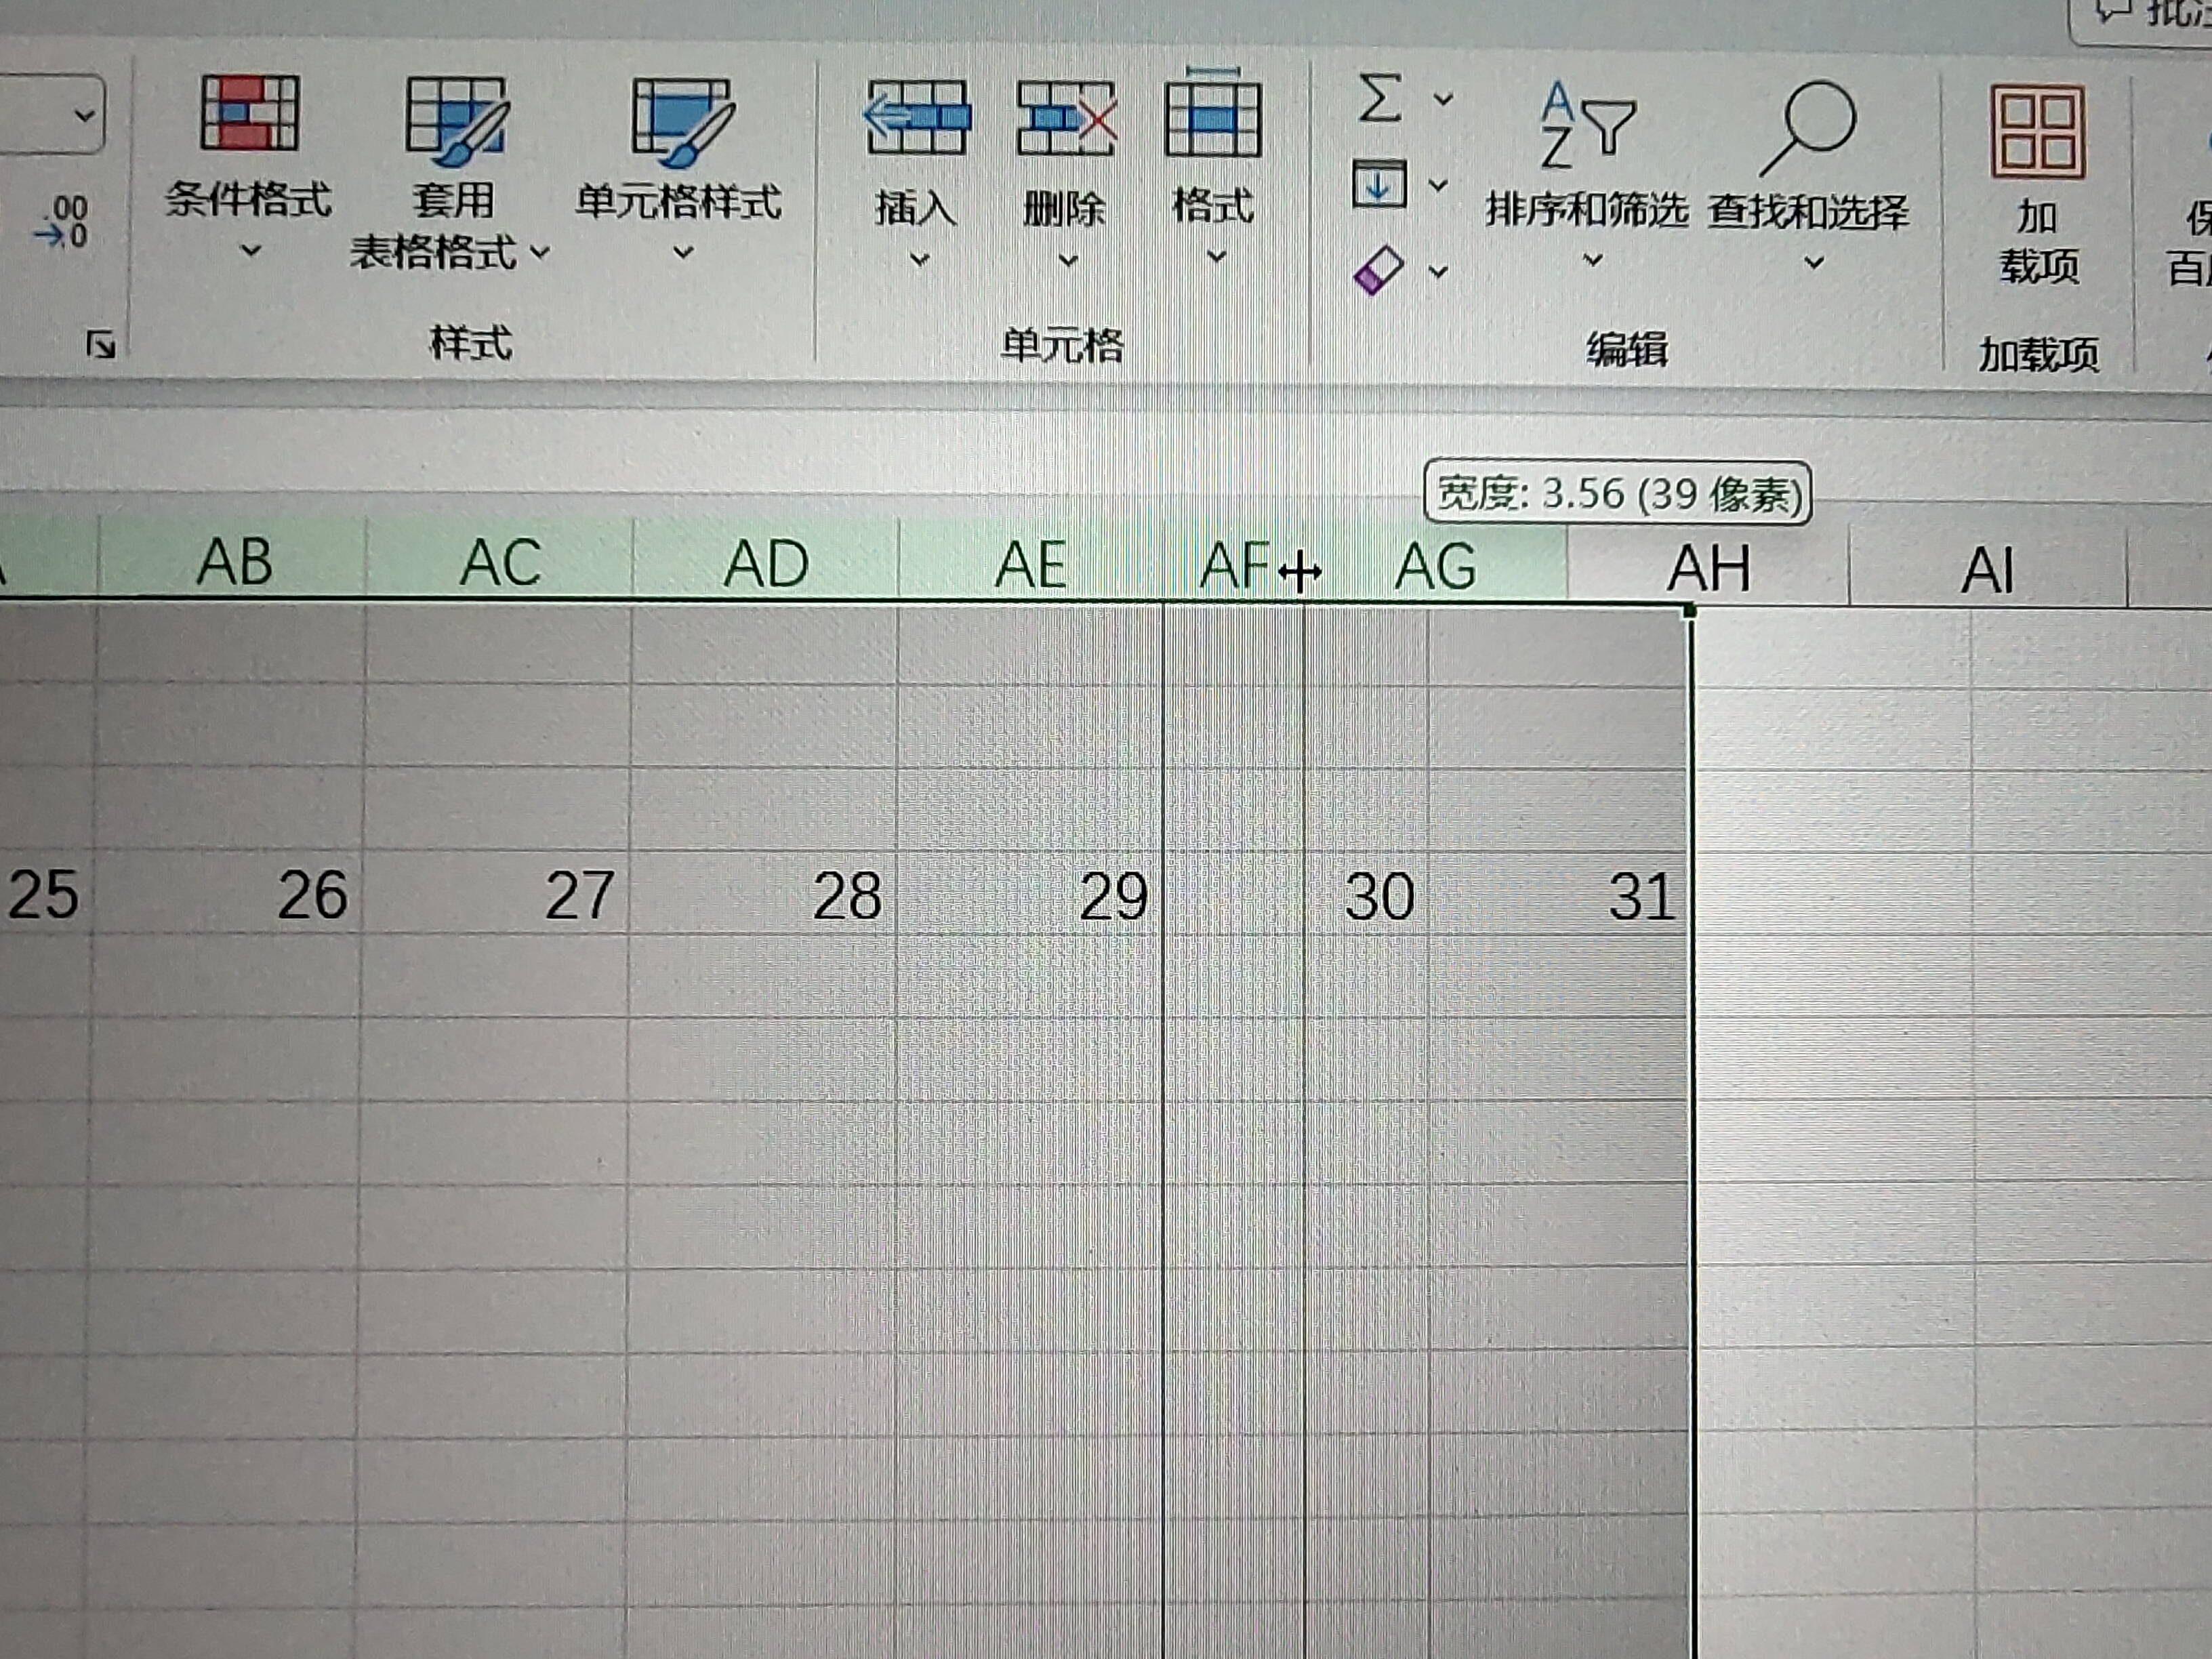Click the Clear (eraser) icon
This screenshot has height=1659, width=2212.
[x=1379, y=273]
